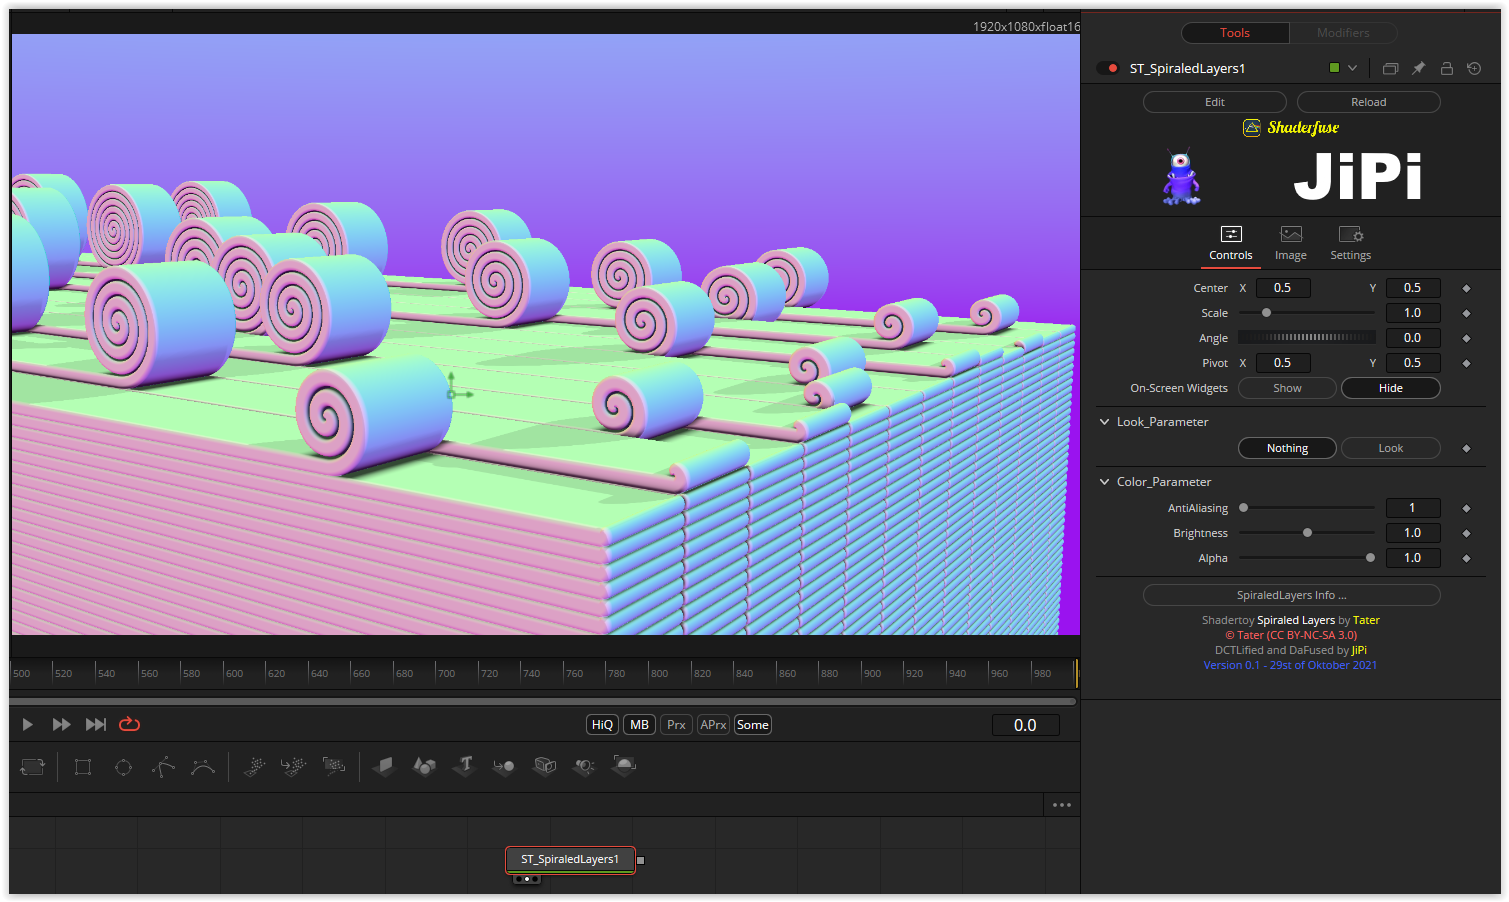Select the BSpline mask tool in toolbar
Image resolution: width=1509 pixels, height=902 pixels.
coord(203,767)
